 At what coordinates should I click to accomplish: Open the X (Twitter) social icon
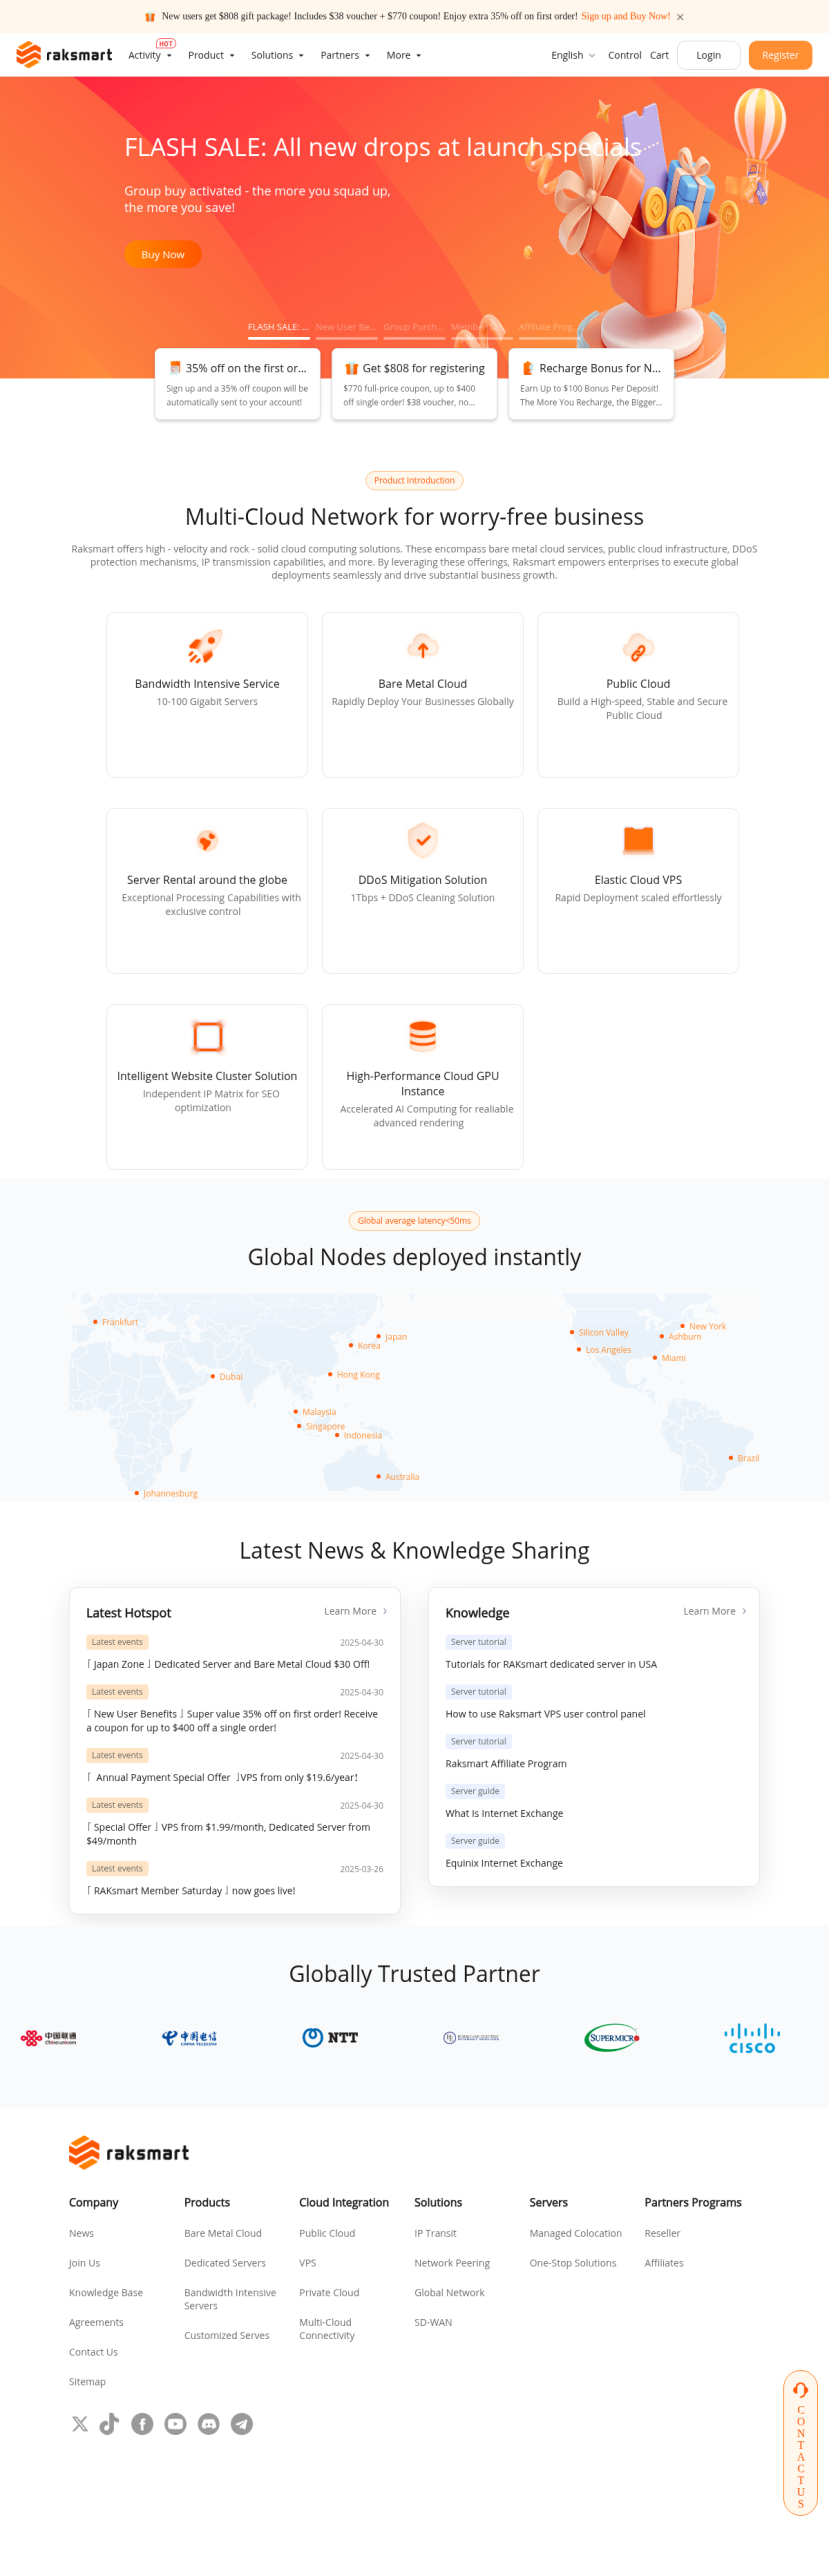pyautogui.click(x=80, y=2424)
